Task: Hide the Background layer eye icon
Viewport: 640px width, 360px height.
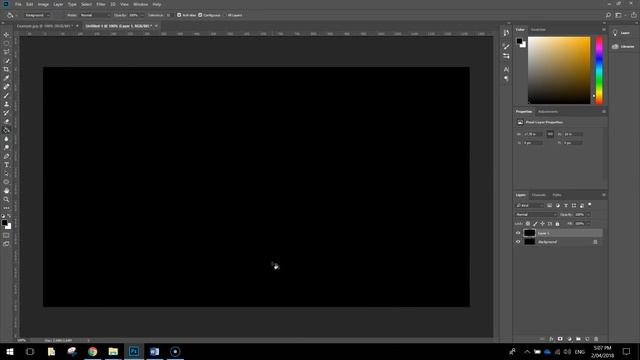Action: coord(518,242)
